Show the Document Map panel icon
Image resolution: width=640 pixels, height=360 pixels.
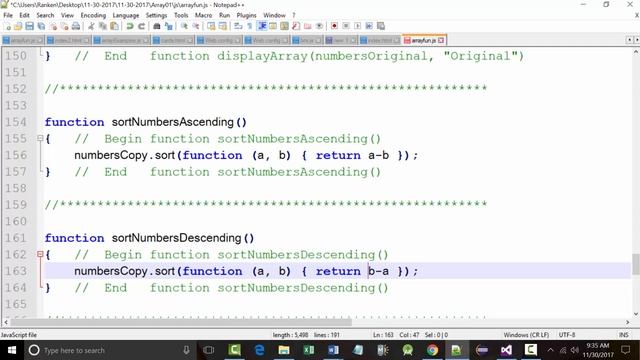[284, 26]
